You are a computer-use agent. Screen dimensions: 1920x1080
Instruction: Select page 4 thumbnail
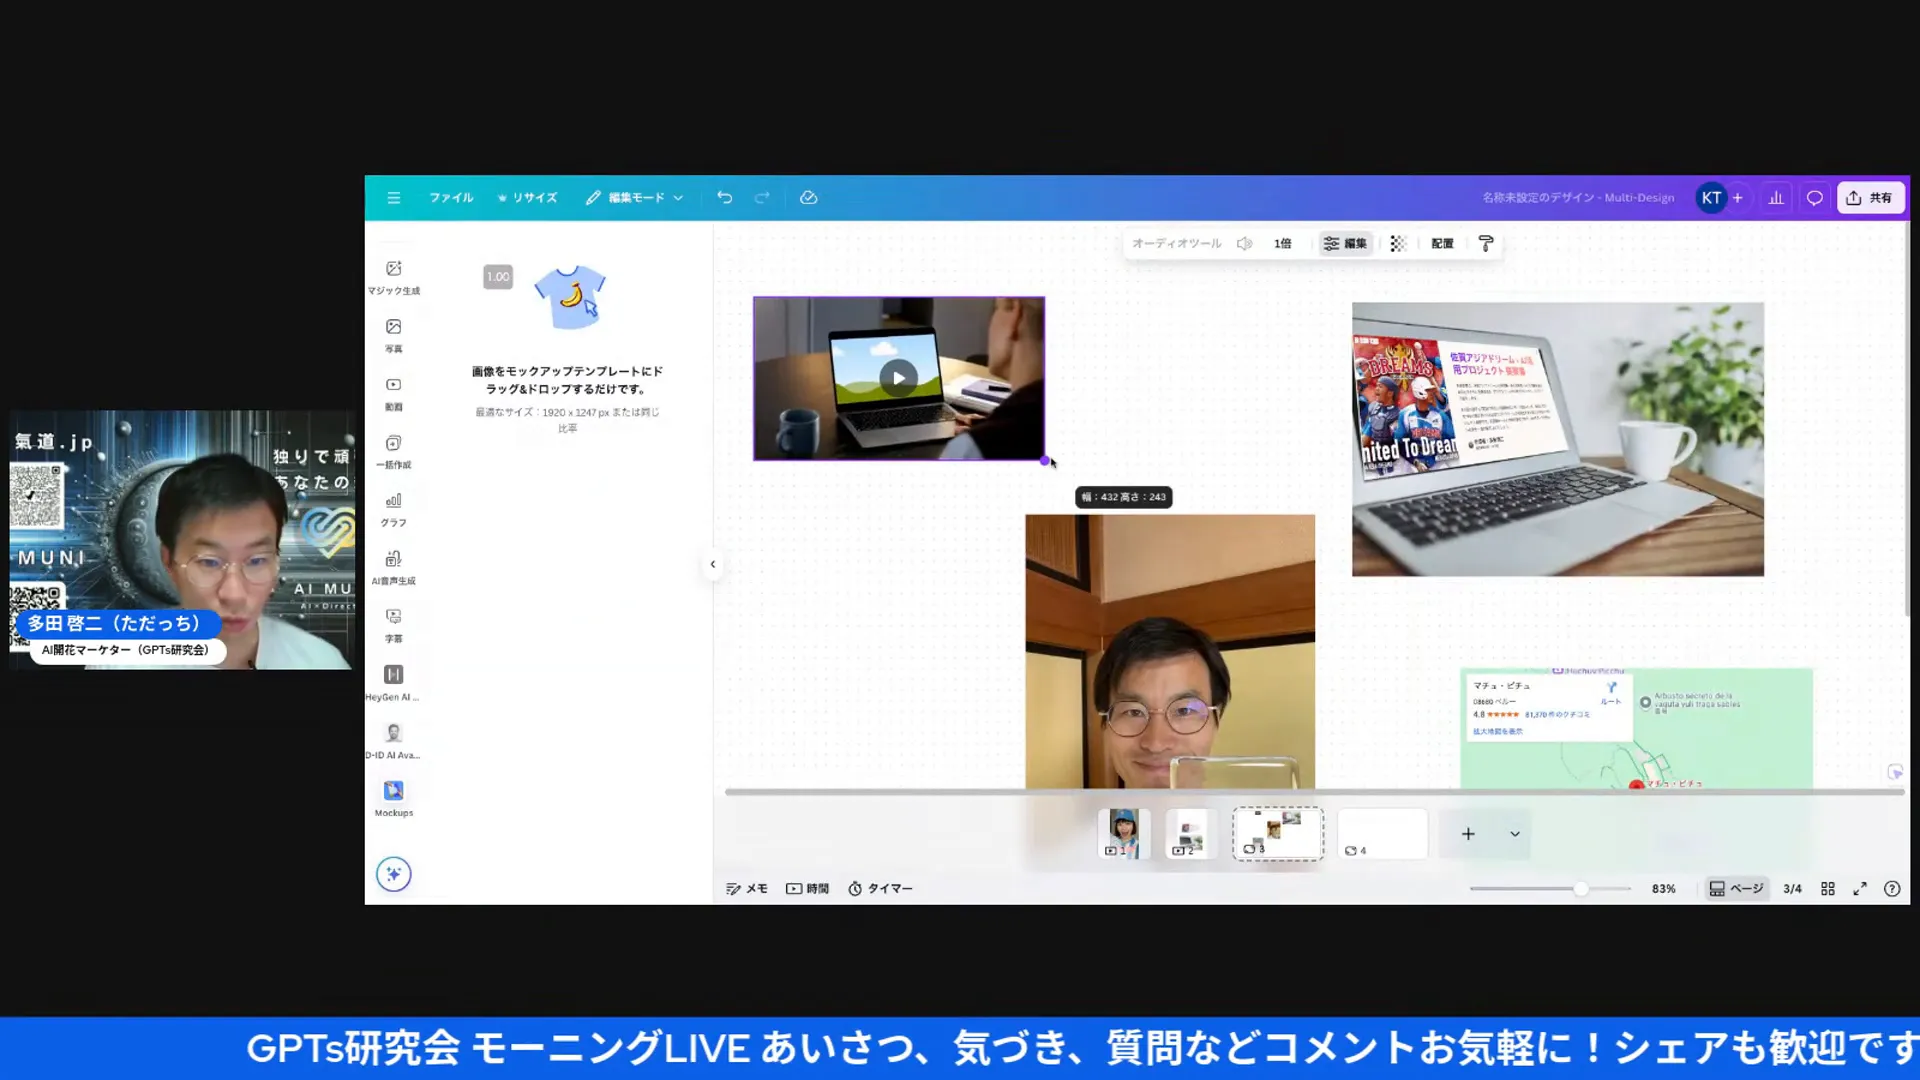(1382, 833)
